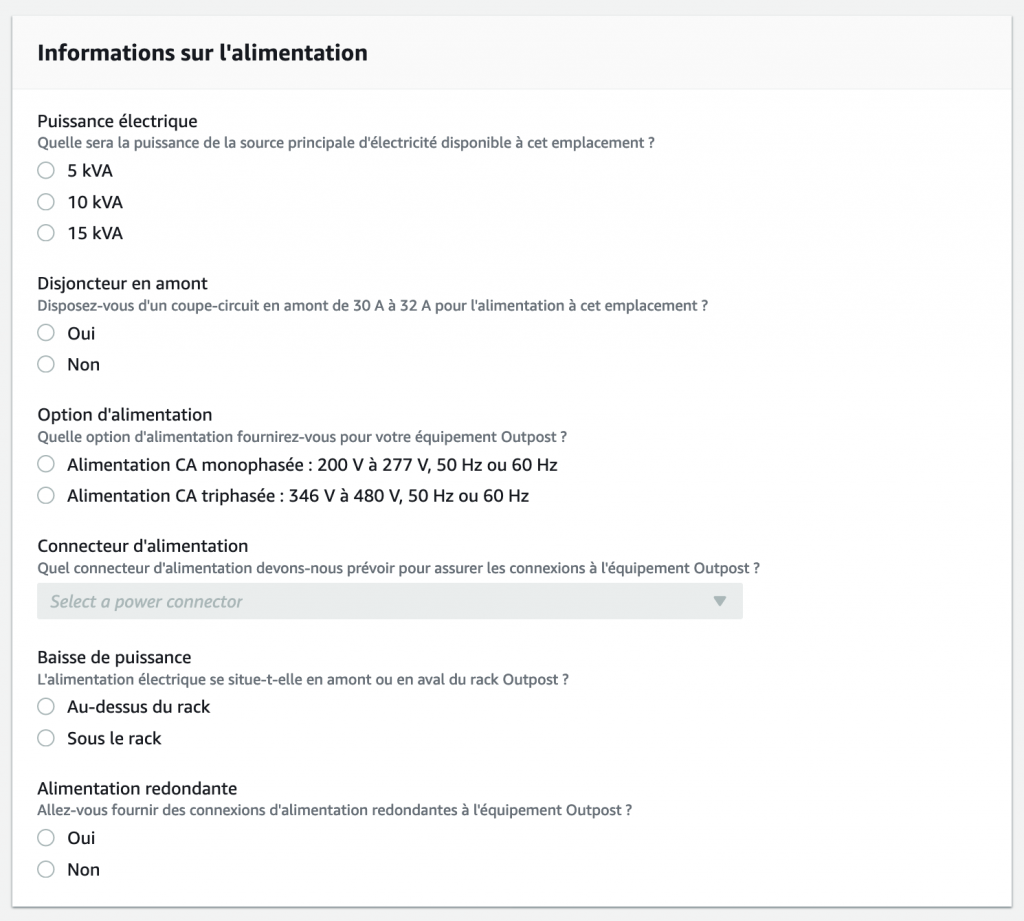Select Non for Disjoncteur en amont

[46, 364]
